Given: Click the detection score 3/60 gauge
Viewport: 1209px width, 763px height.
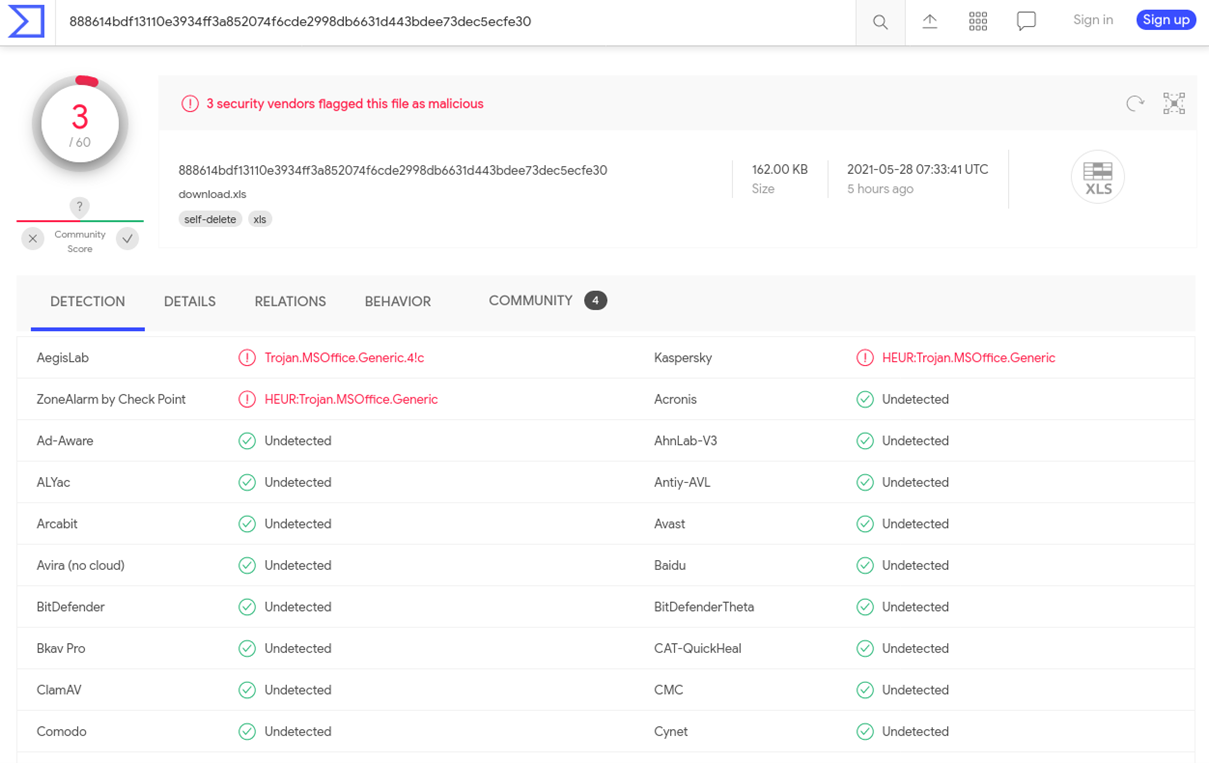Looking at the screenshot, I should pos(80,125).
